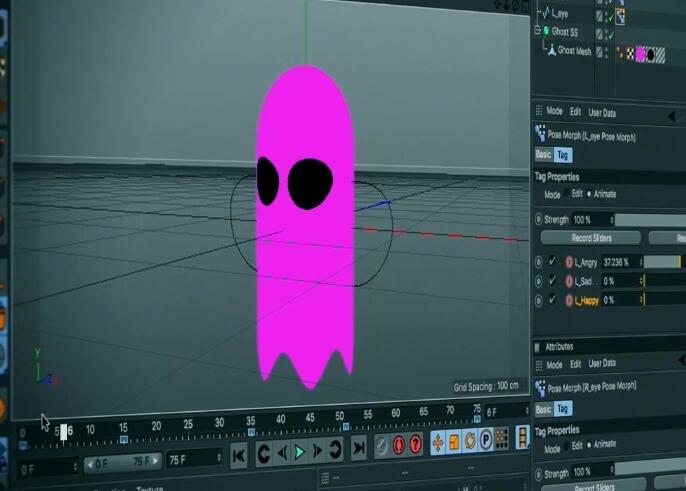Toggle position keyframe recording icon
This screenshot has height=491, width=686.
(438, 443)
